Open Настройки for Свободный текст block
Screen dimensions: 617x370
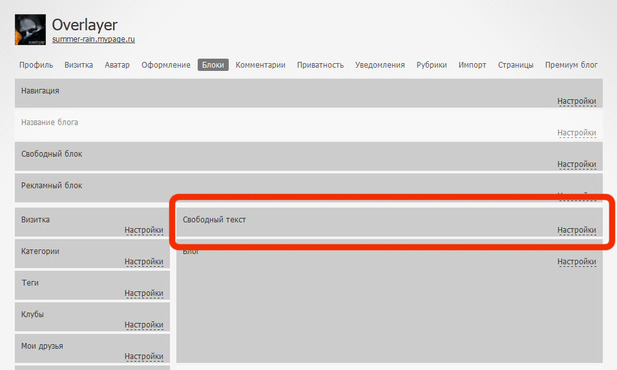point(577,230)
